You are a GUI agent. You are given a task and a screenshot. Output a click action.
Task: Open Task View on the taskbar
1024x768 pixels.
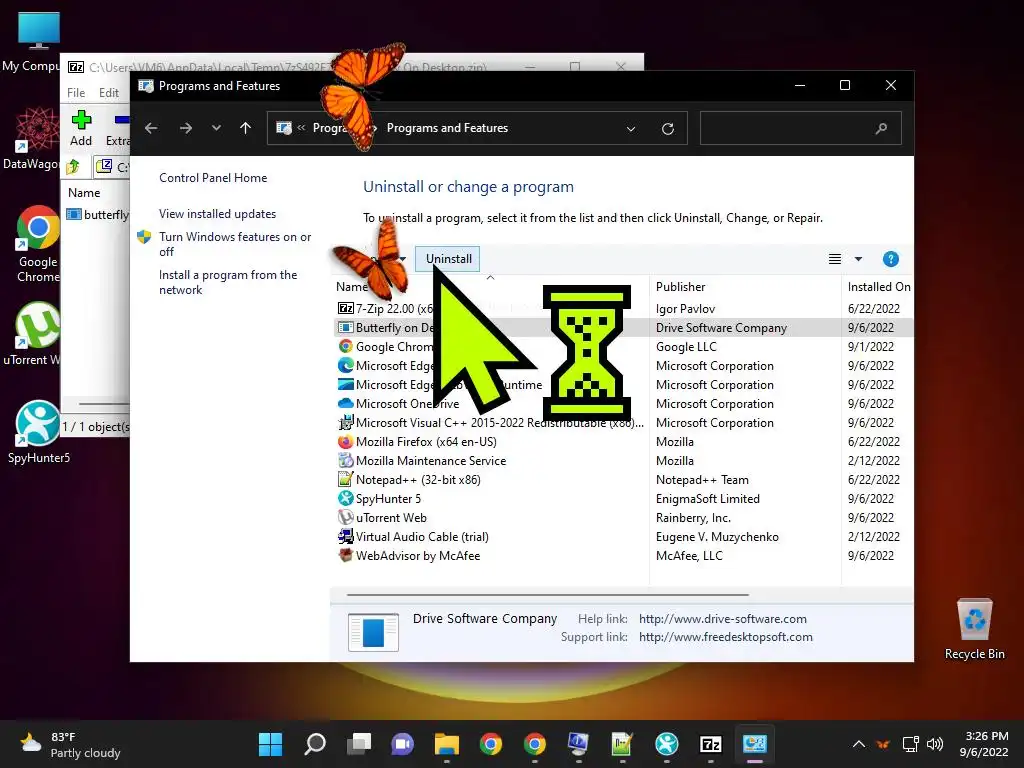[x=359, y=744]
